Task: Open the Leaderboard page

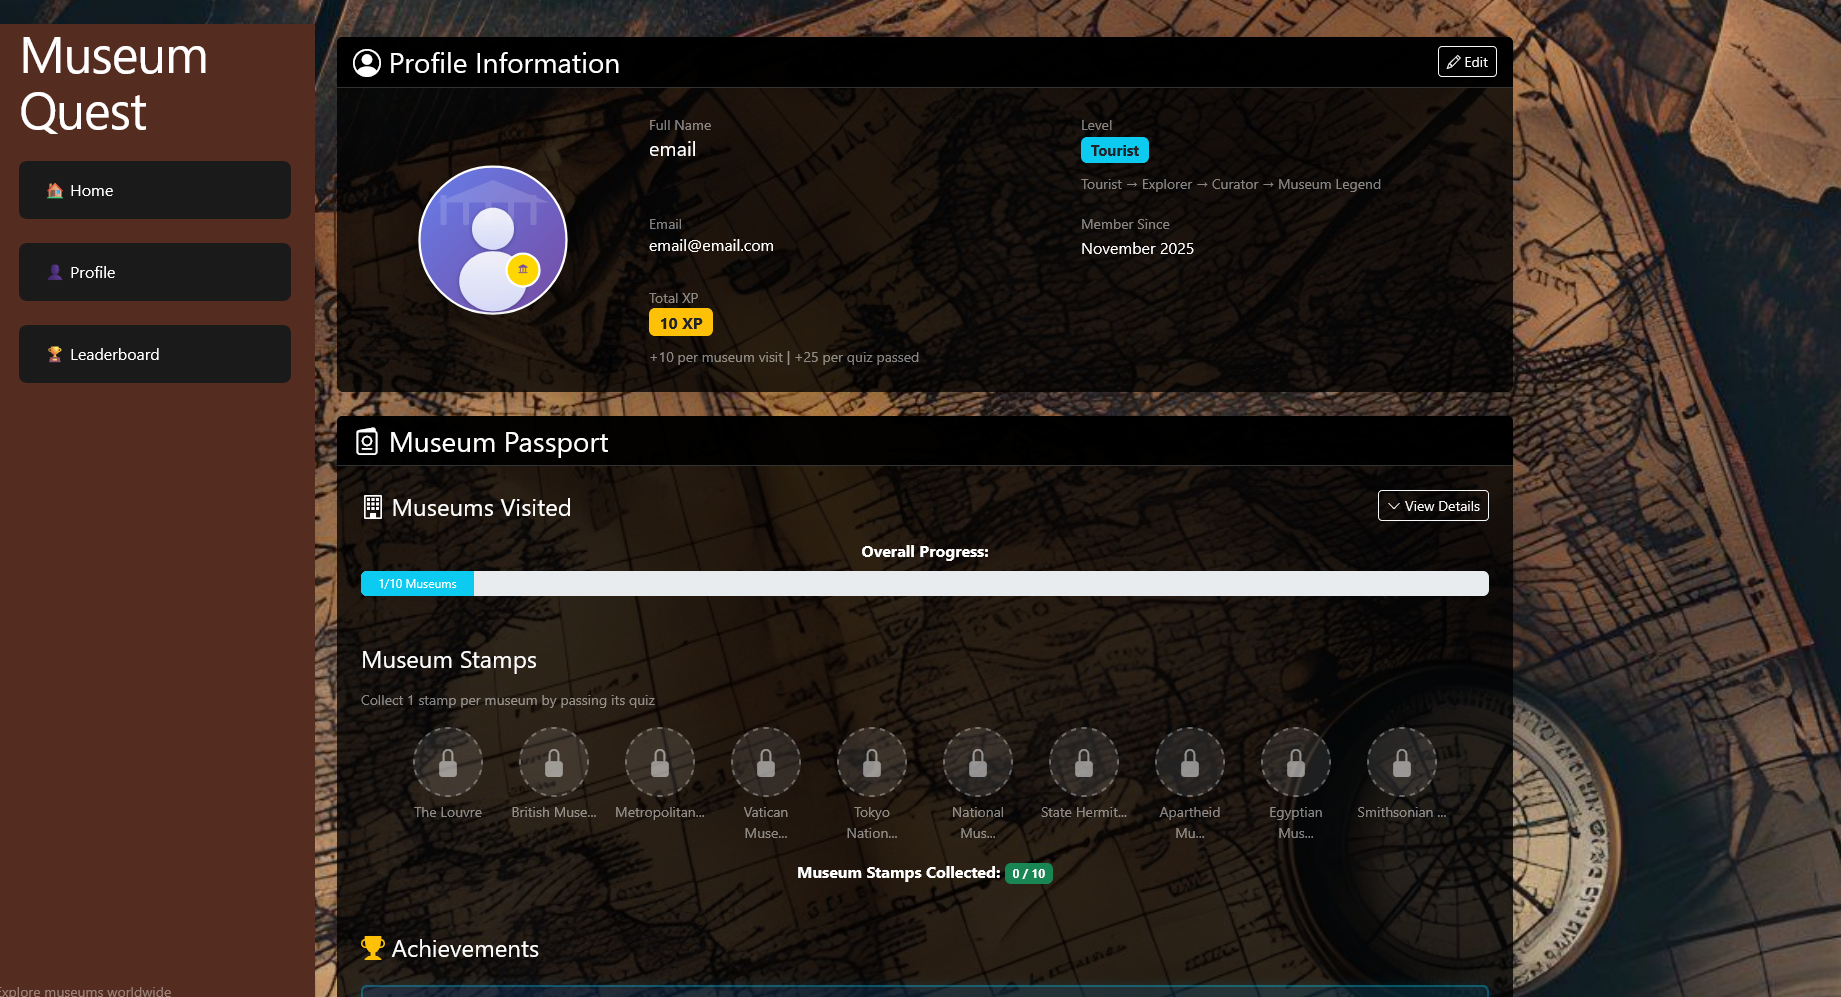Action: point(155,354)
